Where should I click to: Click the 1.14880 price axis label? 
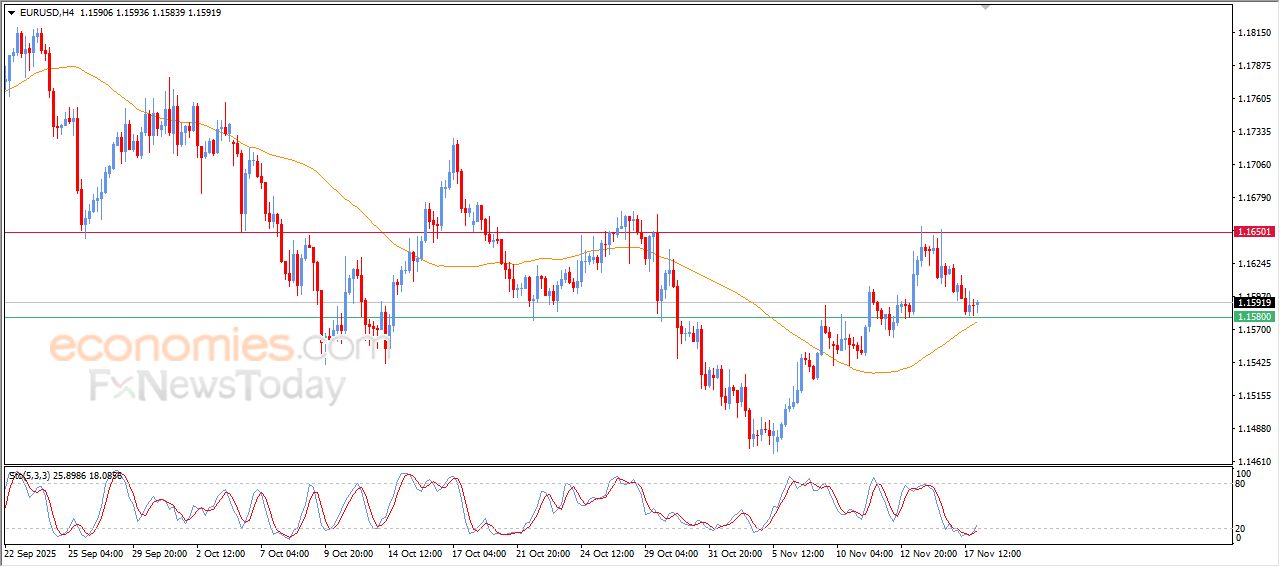[x=1253, y=429]
